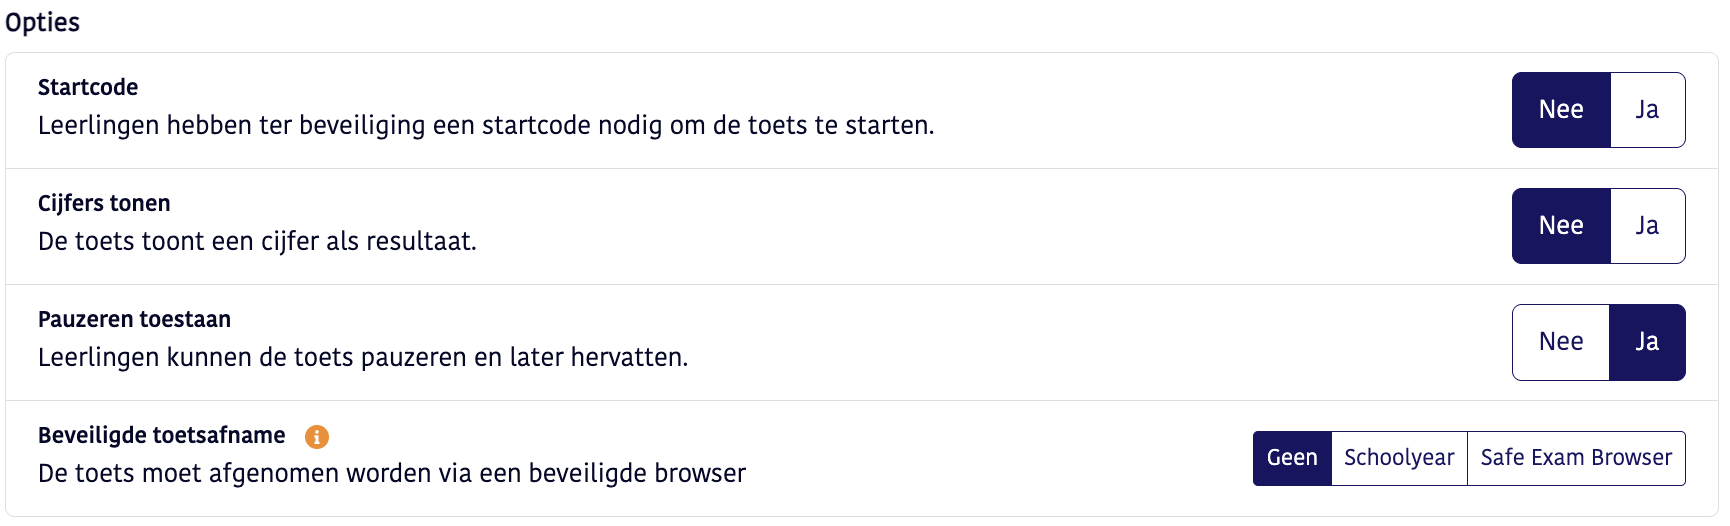Set Startcode to Nee
Image resolution: width=1730 pixels, height=526 pixels.
1561,110
